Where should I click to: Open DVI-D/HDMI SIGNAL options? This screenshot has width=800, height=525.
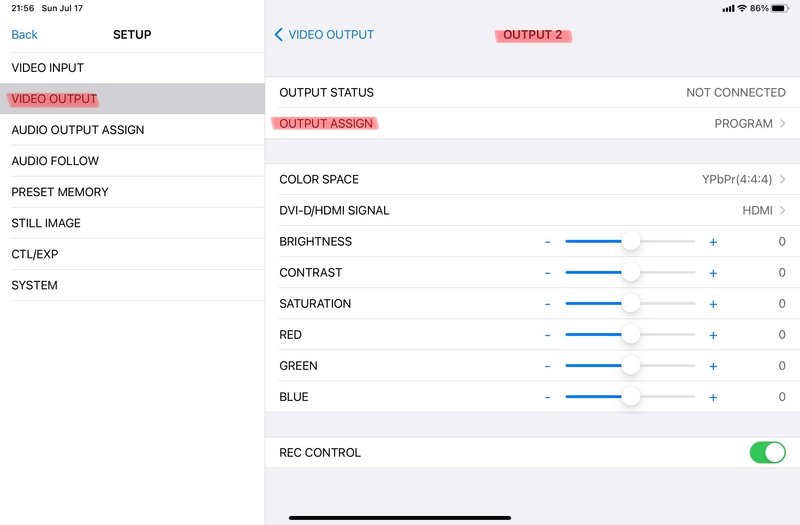point(532,210)
